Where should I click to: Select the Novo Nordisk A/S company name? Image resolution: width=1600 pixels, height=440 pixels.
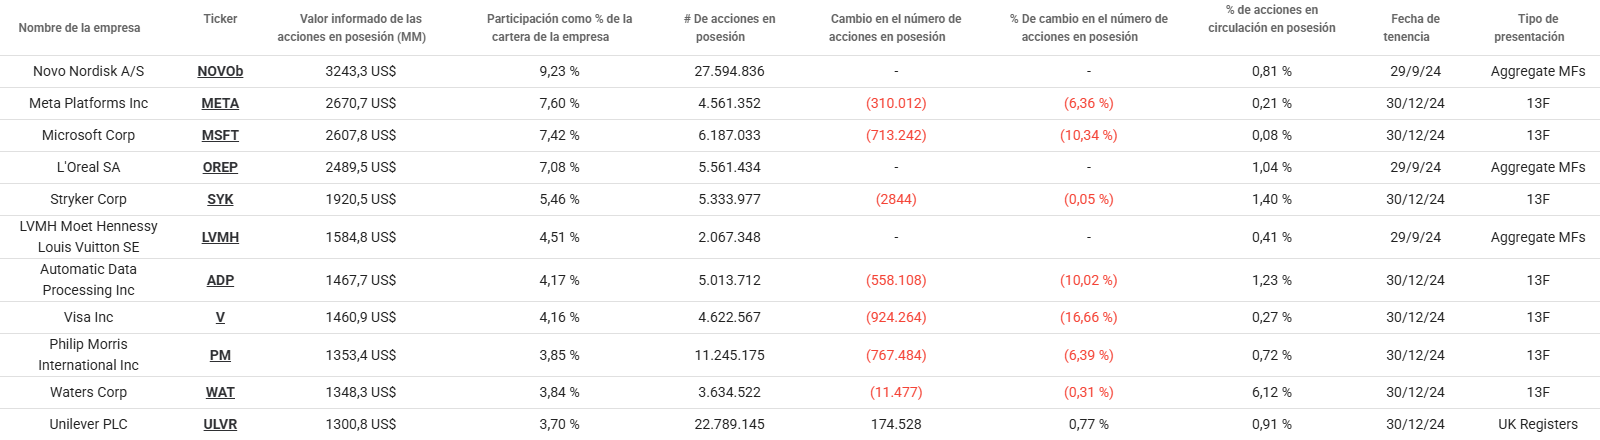(x=88, y=71)
